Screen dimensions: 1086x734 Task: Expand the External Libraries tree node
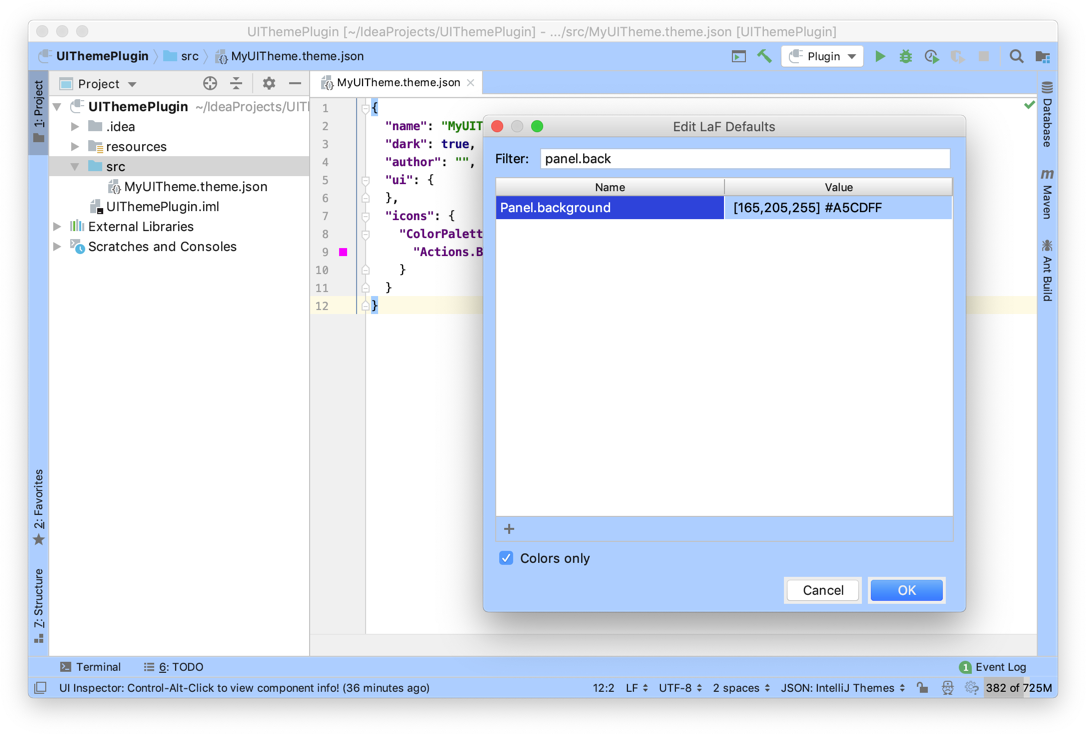click(x=58, y=227)
